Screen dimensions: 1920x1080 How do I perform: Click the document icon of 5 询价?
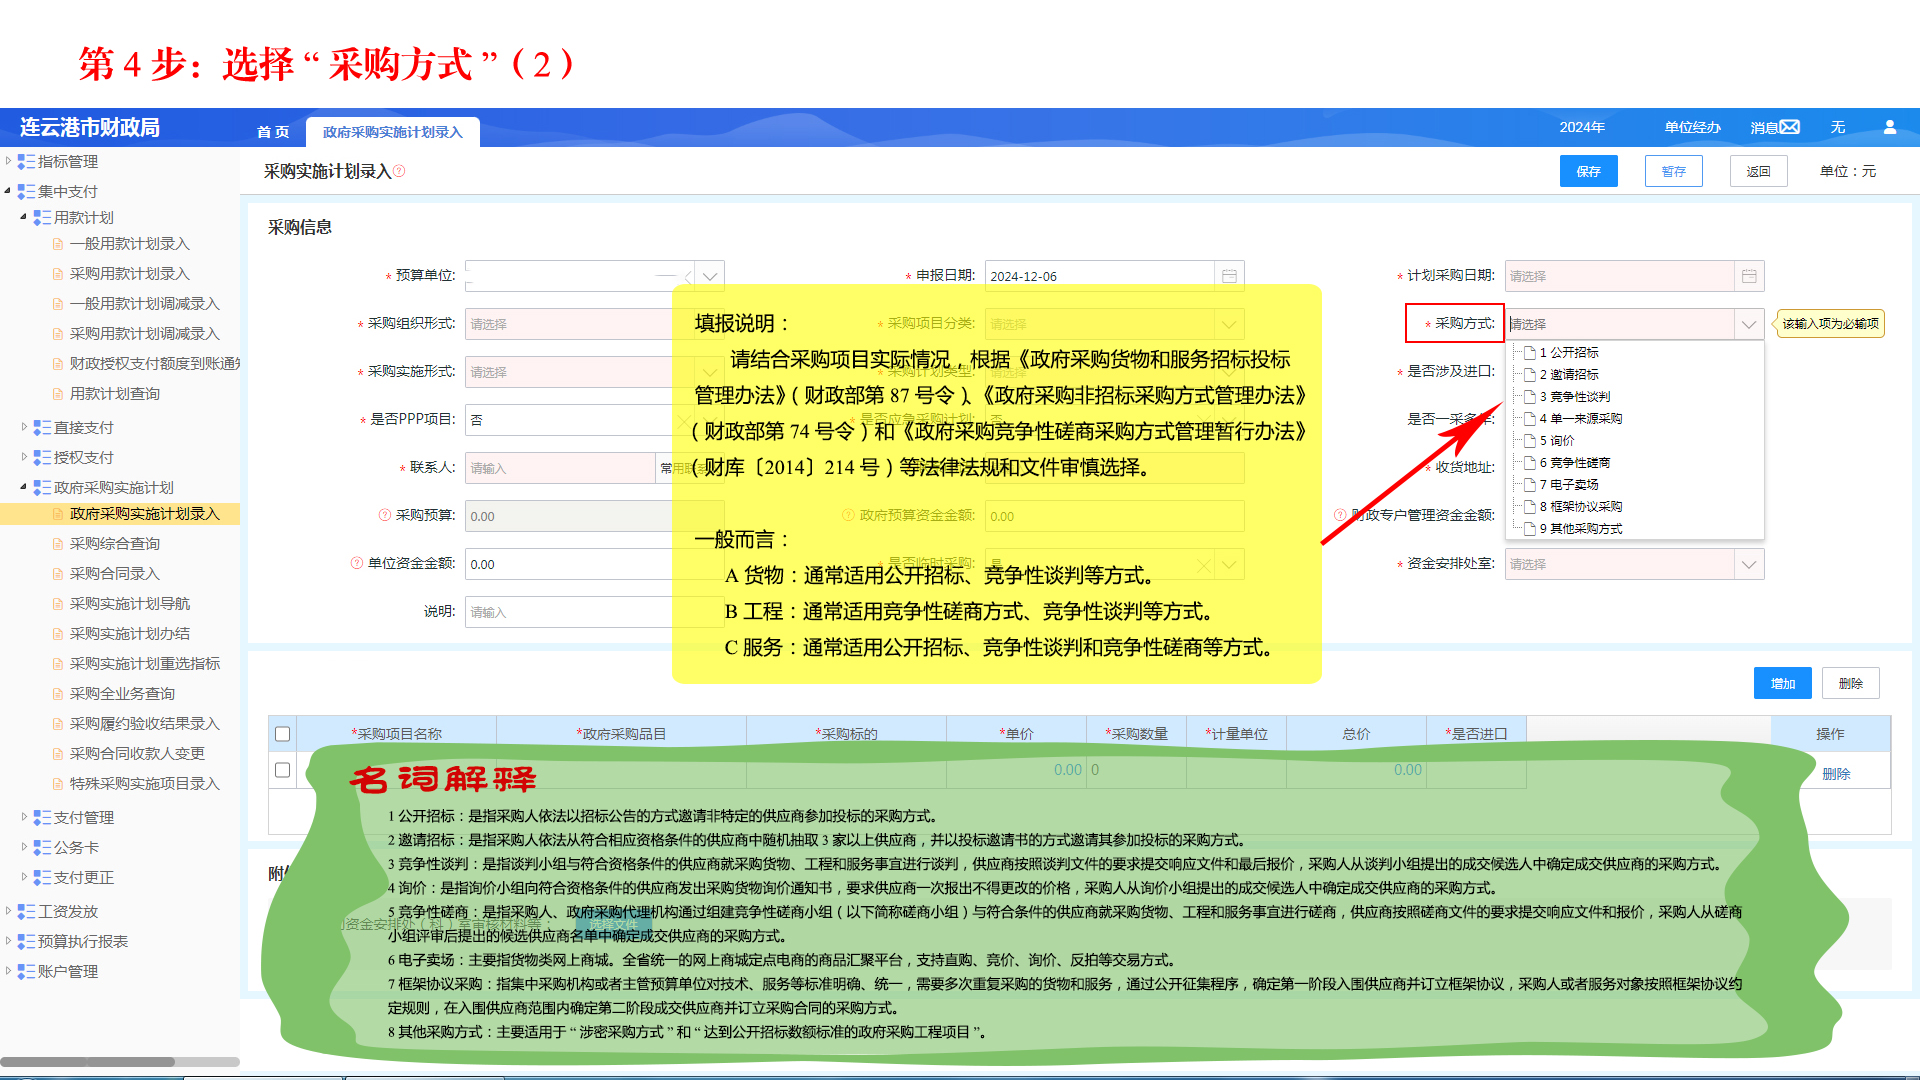click(1529, 441)
